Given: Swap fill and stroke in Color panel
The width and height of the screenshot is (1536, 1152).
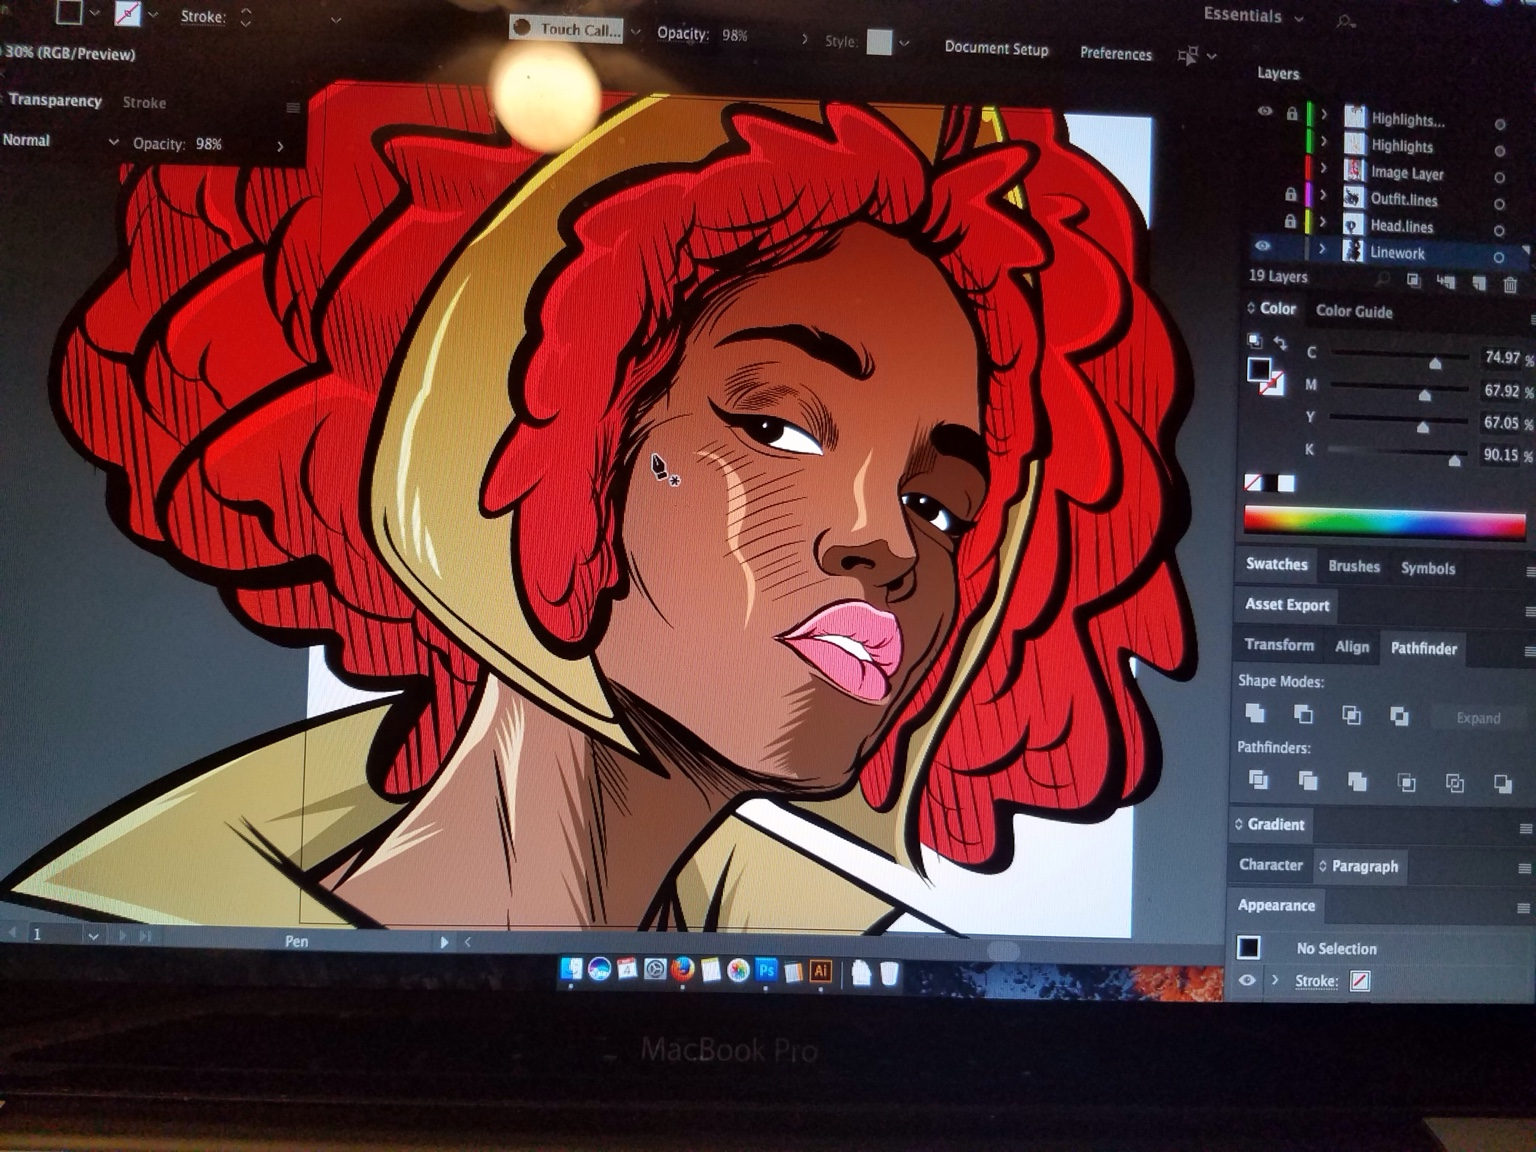Looking at the screenshot, I should (x=1280, y=343).
